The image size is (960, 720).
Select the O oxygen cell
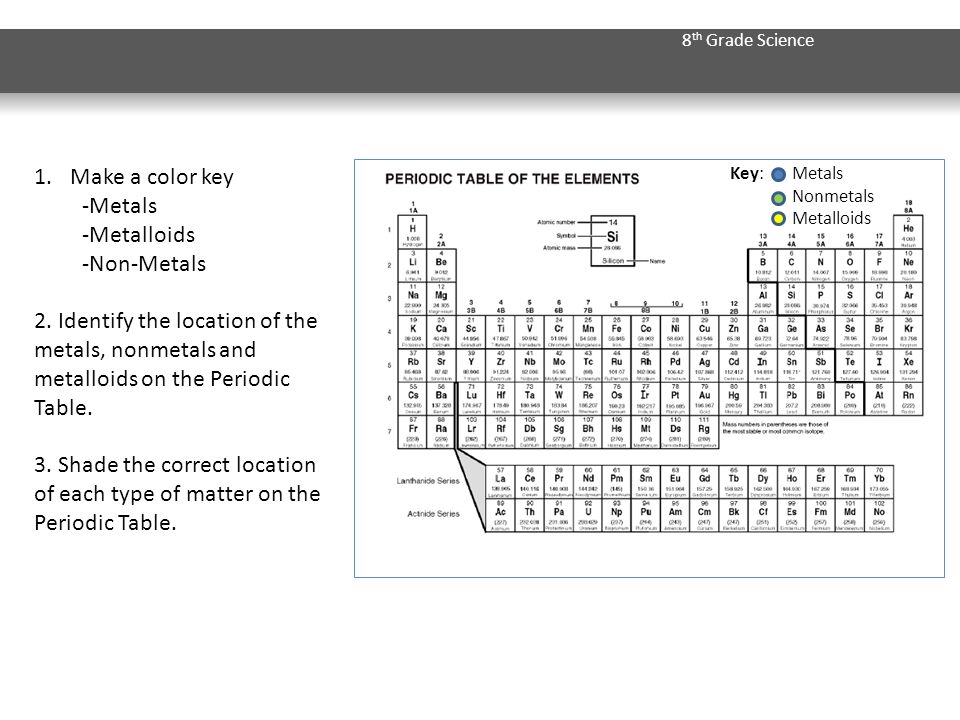[x=850, y=265]
